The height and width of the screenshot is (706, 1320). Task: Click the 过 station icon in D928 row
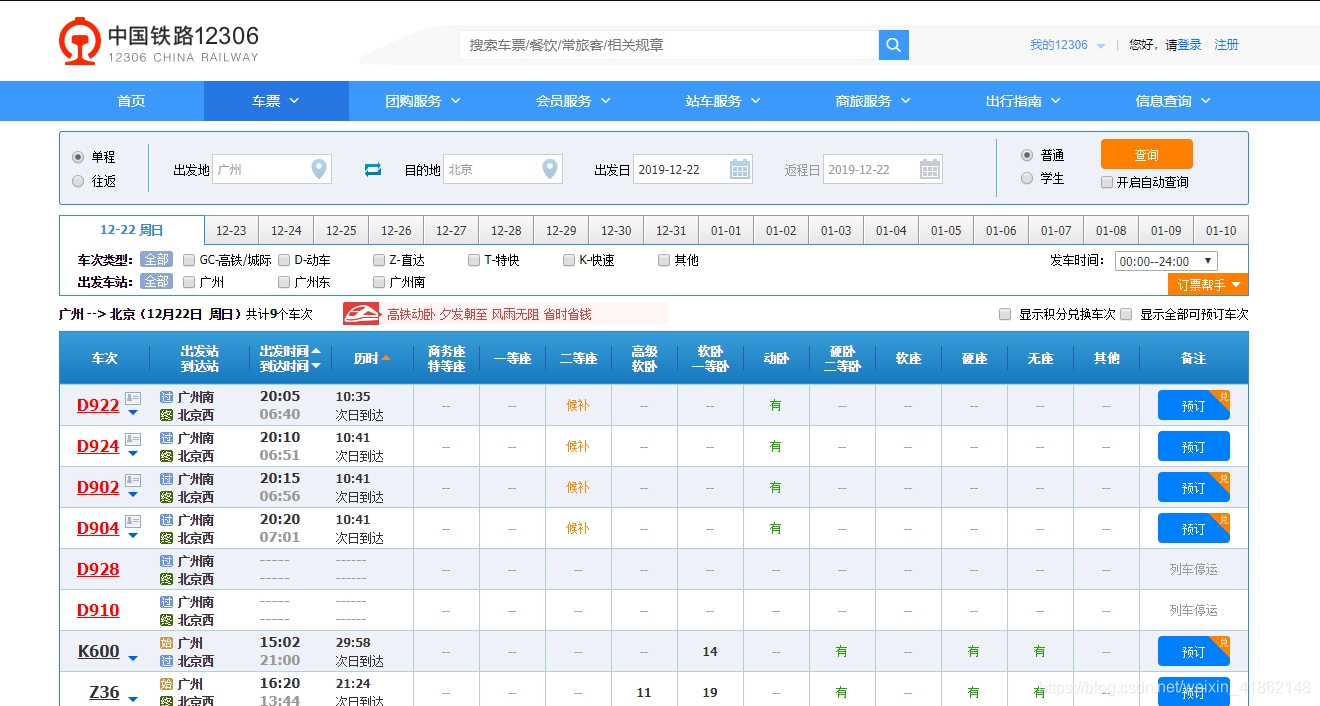166,561
